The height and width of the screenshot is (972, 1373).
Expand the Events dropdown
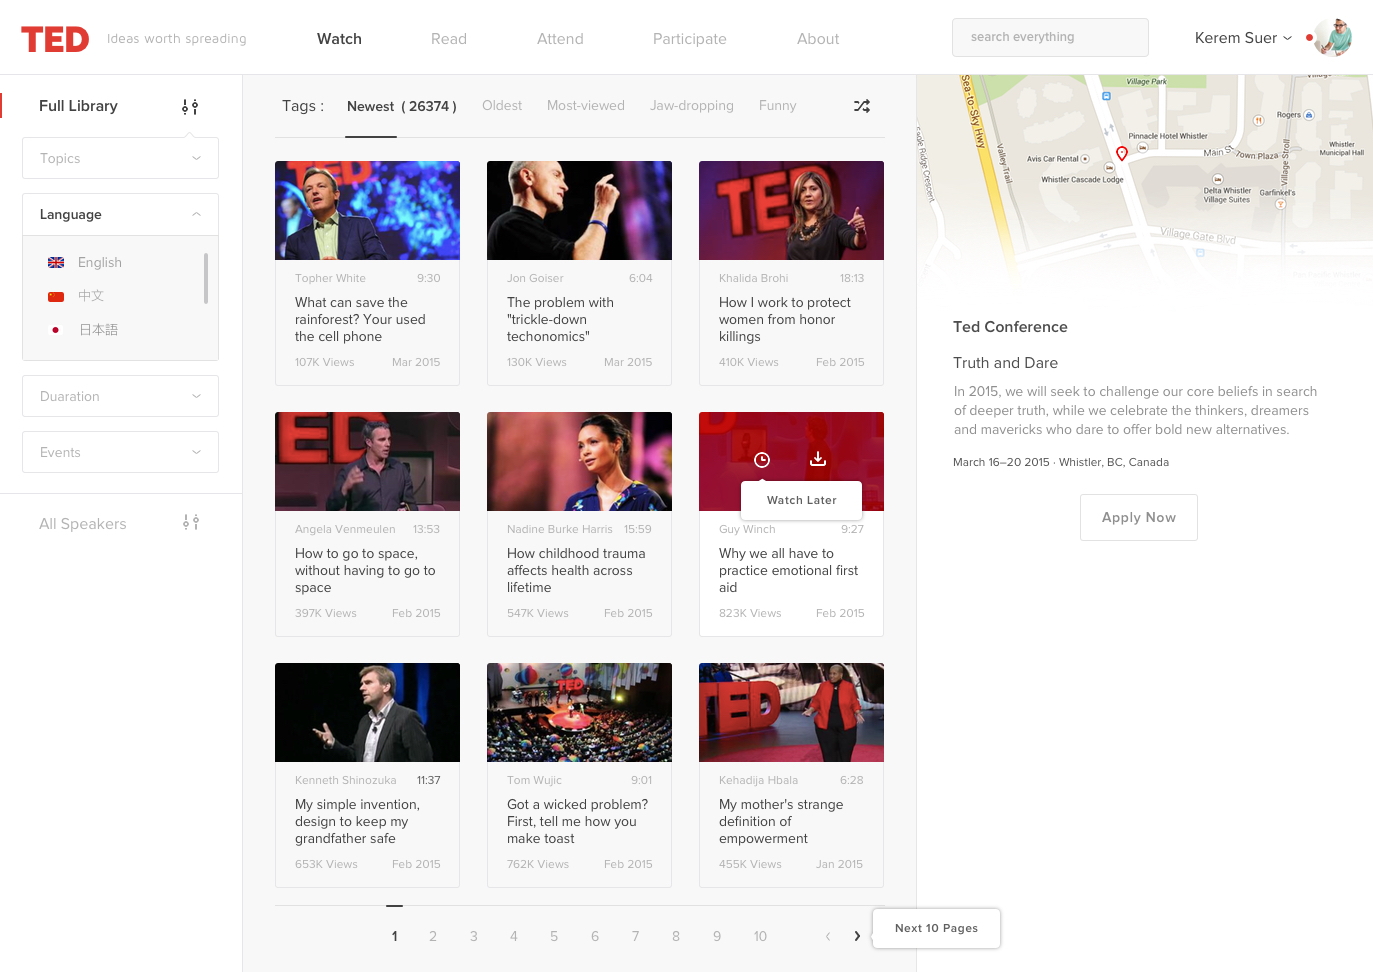(120, 452)
